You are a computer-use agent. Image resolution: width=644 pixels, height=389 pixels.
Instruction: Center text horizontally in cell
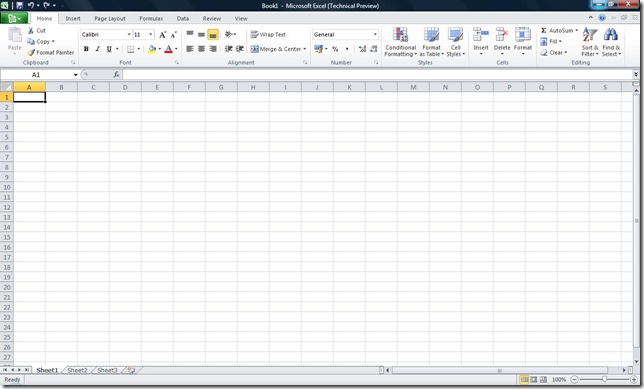tap(201, 49)
